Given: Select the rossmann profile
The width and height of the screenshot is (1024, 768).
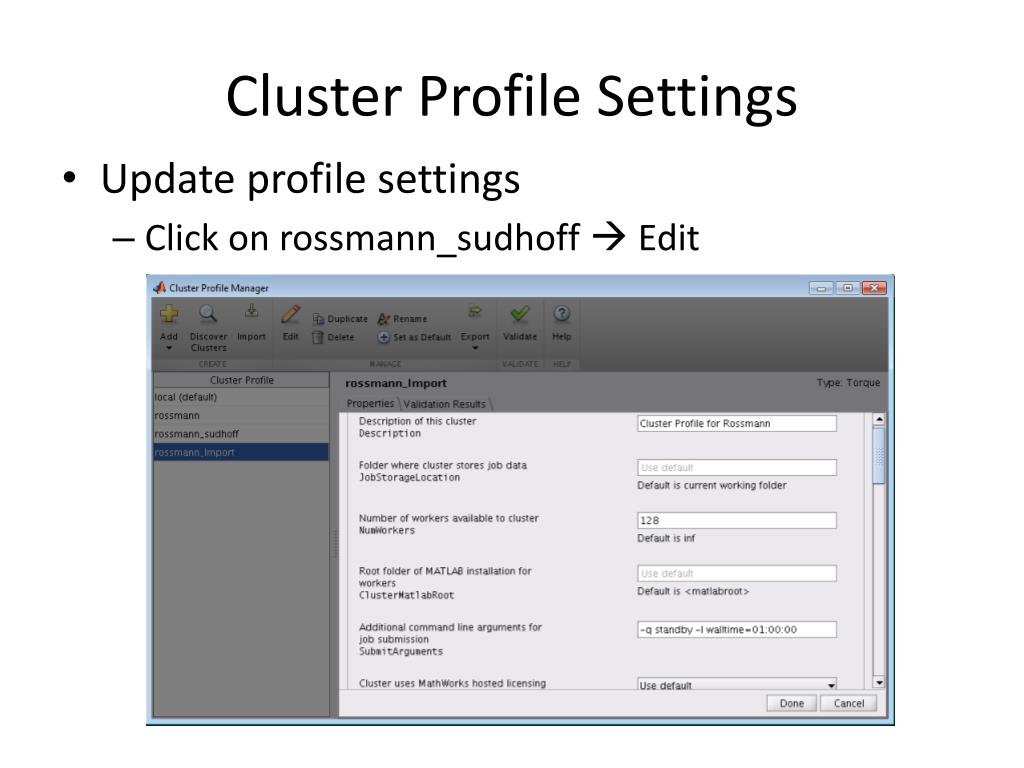Looking at the screenshot, I should (241, 415).
